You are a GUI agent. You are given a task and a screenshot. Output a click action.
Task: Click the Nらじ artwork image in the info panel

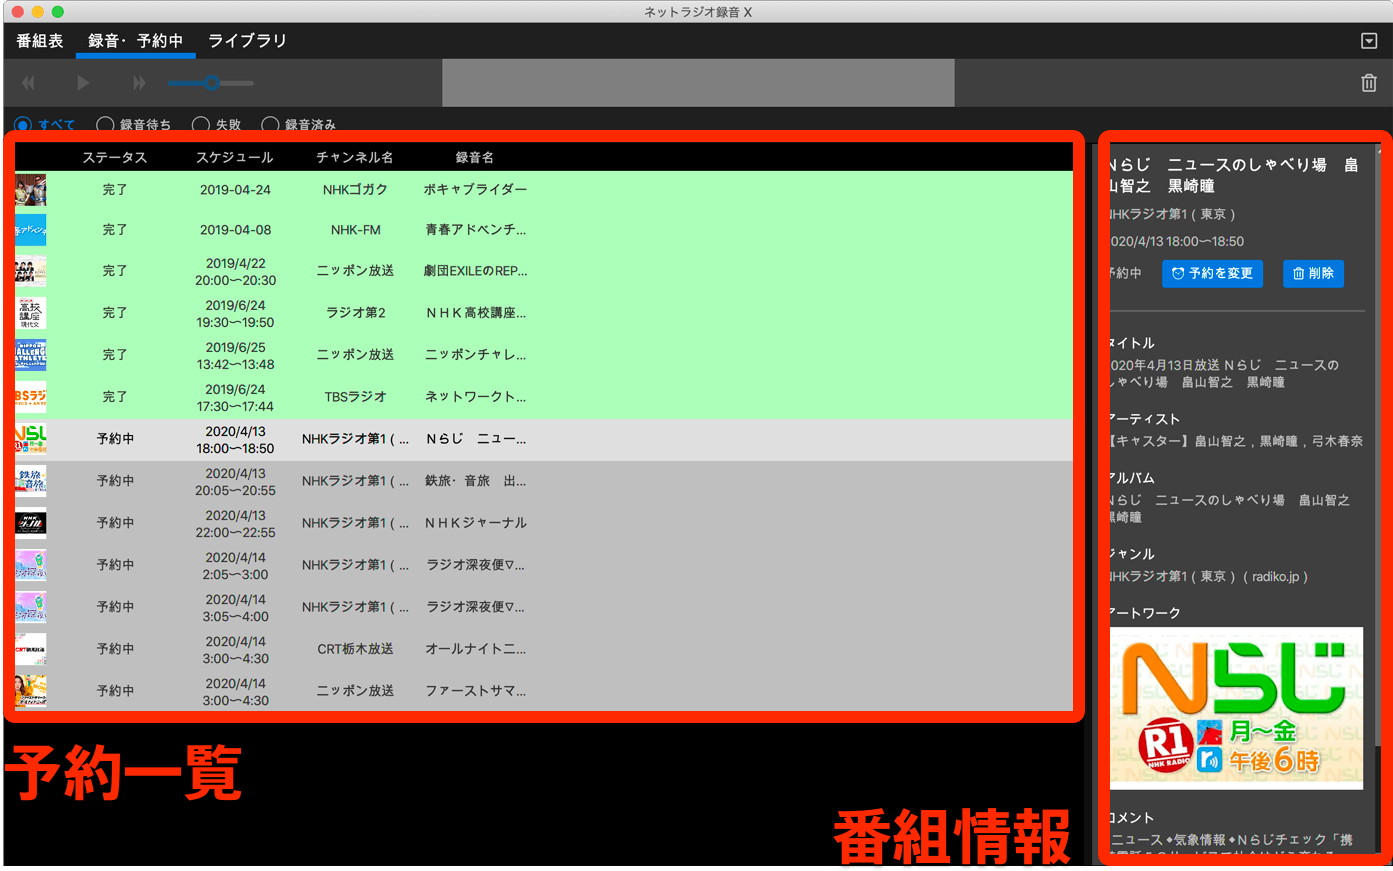click(x=1237, y=704)
